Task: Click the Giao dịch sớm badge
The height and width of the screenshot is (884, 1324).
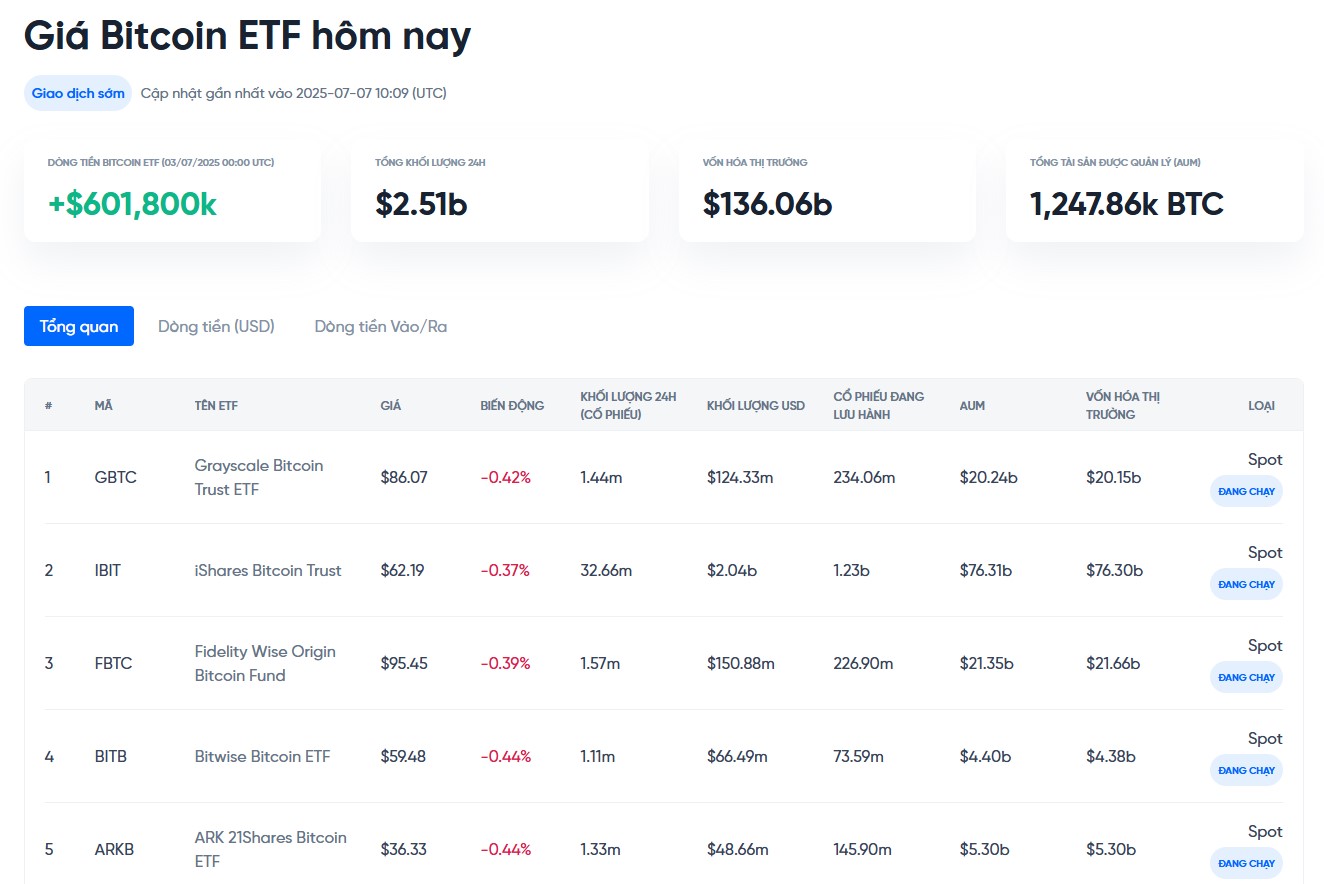Action: 78,93
